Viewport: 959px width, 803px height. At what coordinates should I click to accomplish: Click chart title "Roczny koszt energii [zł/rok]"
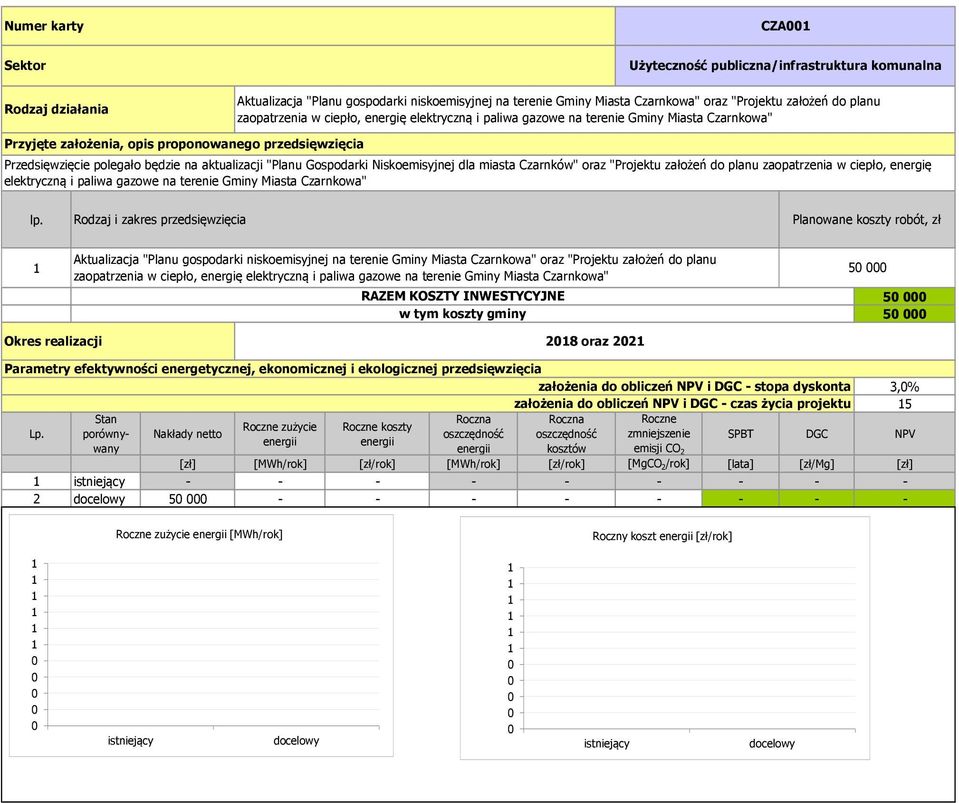tap(662, 536)
